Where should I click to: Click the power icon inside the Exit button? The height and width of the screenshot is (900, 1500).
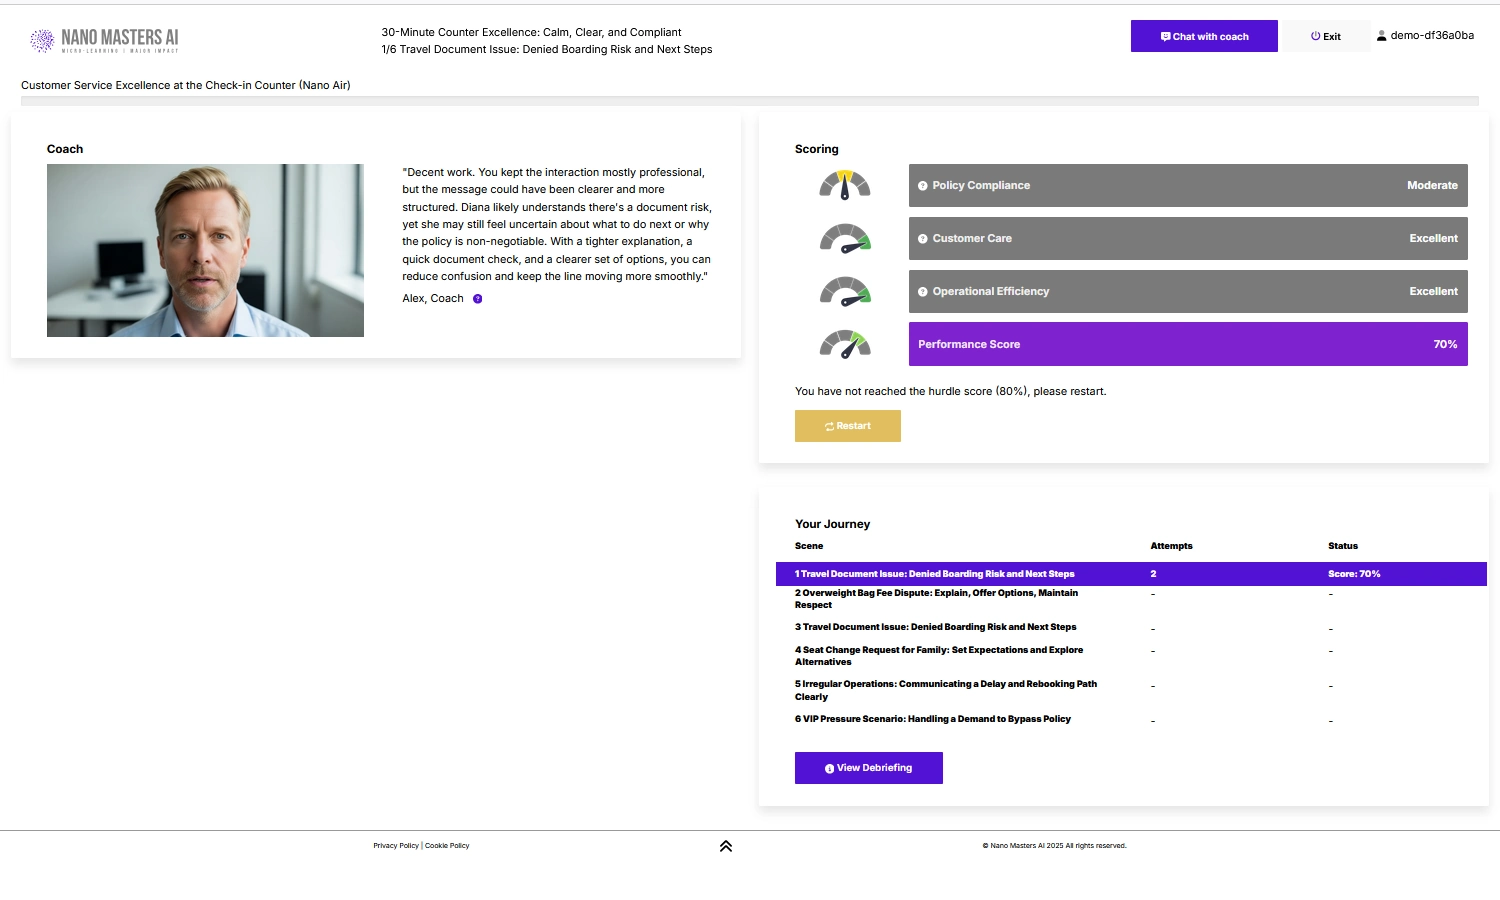1314,35
